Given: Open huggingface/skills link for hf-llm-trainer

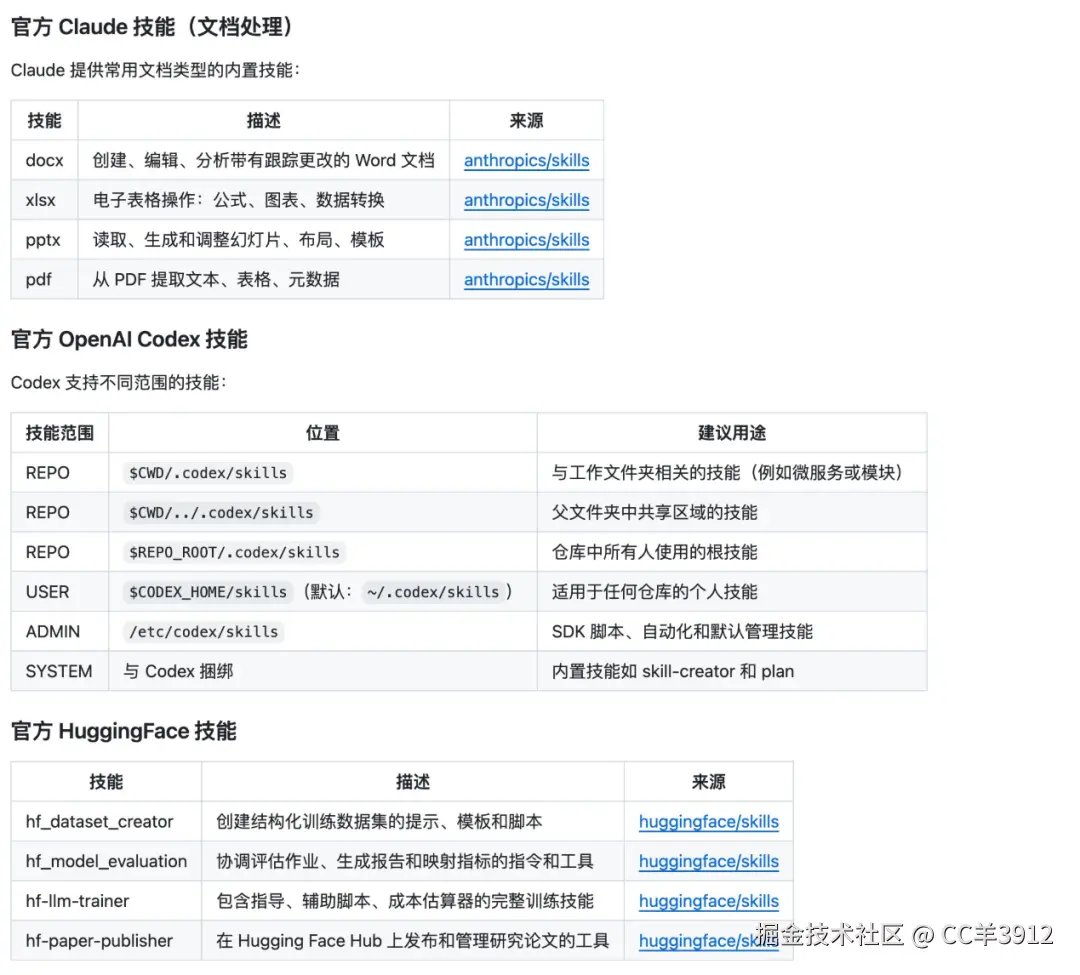Looking at the screenshot, I should [x=709, y=902].
